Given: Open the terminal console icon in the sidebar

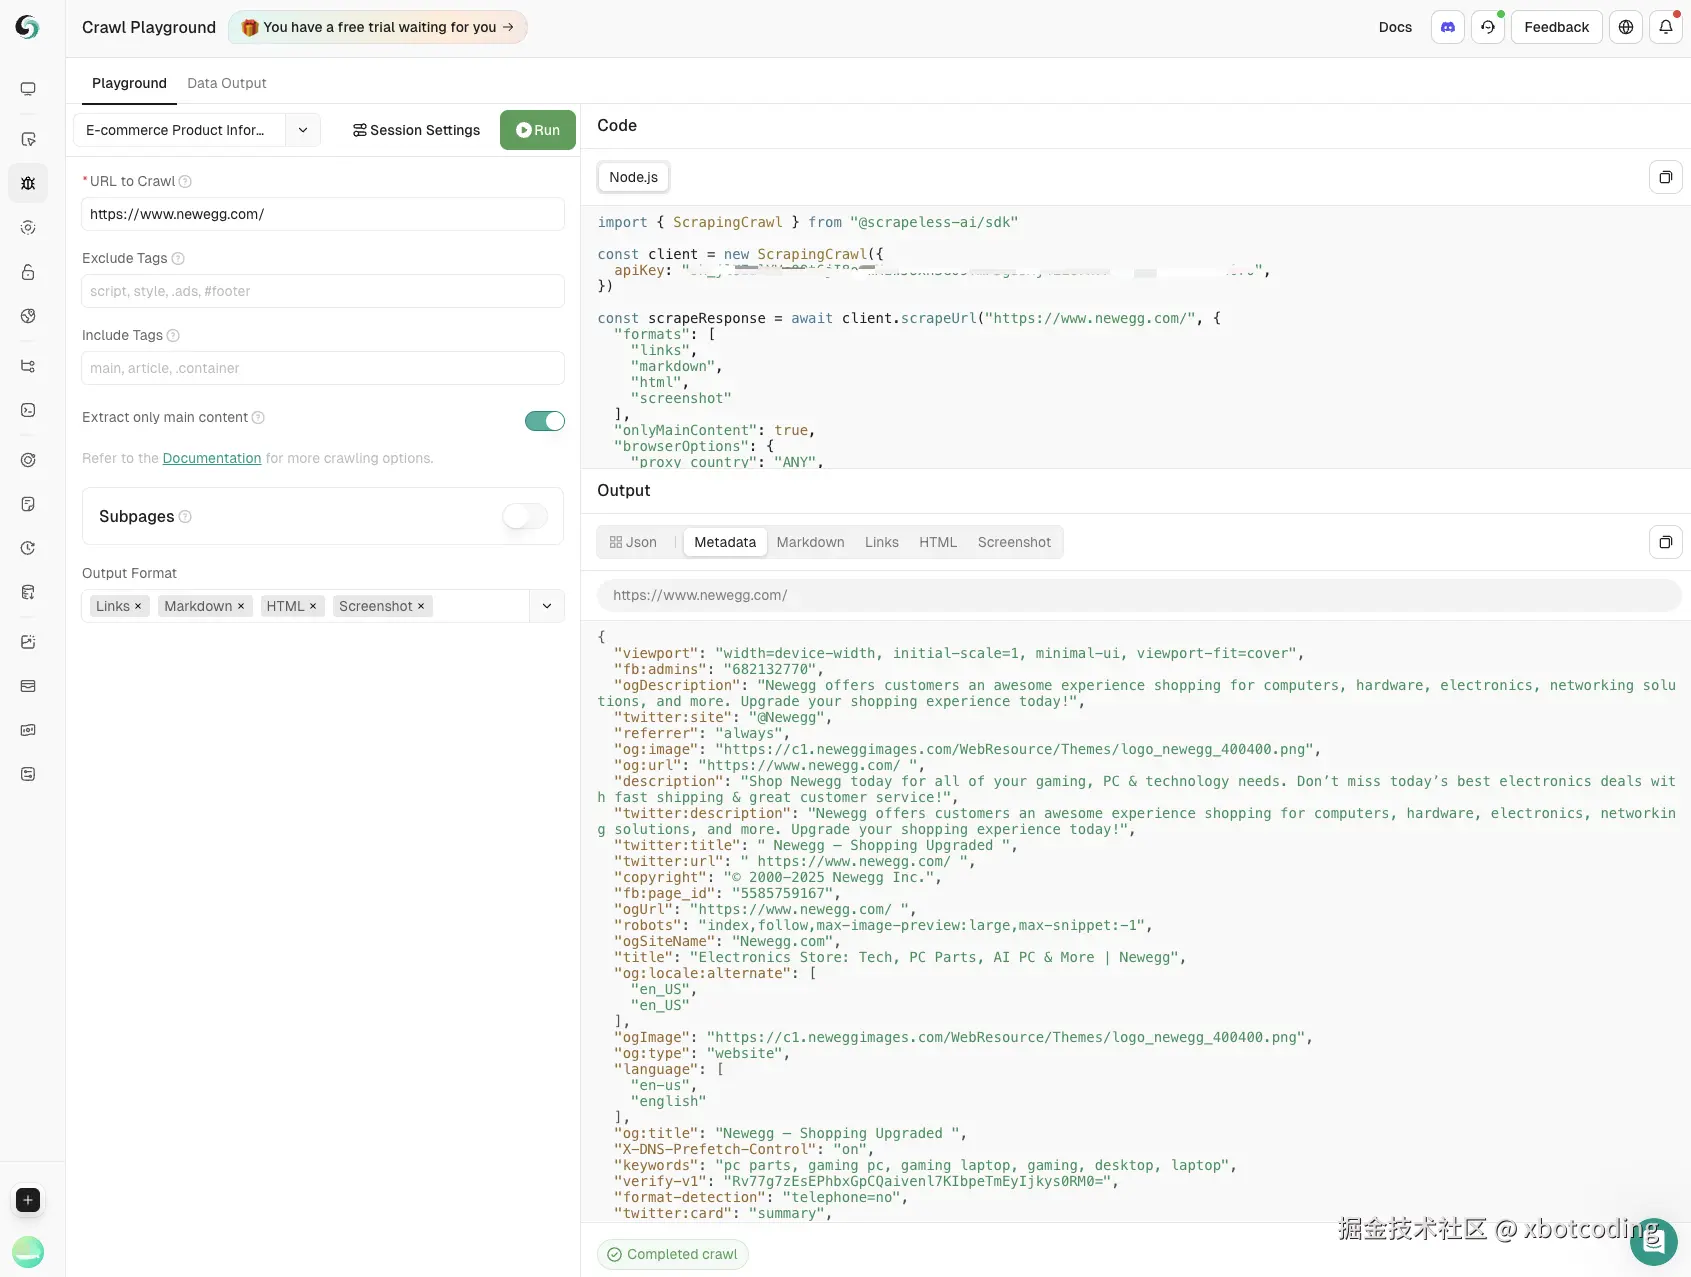Looking at the screenshot, I should 28,410.
